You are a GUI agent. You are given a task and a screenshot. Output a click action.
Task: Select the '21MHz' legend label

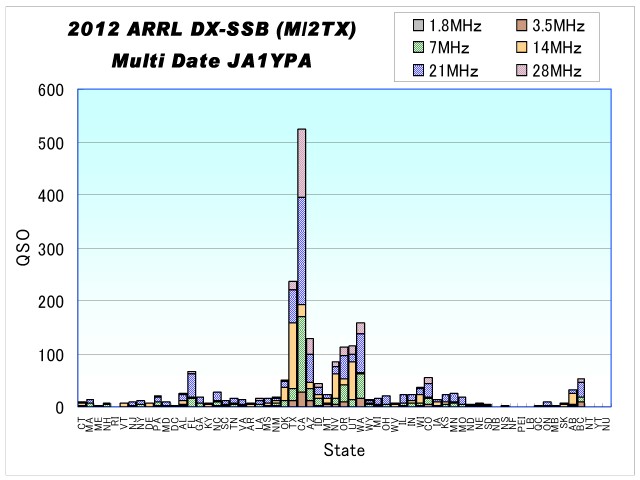coord(453,71)
